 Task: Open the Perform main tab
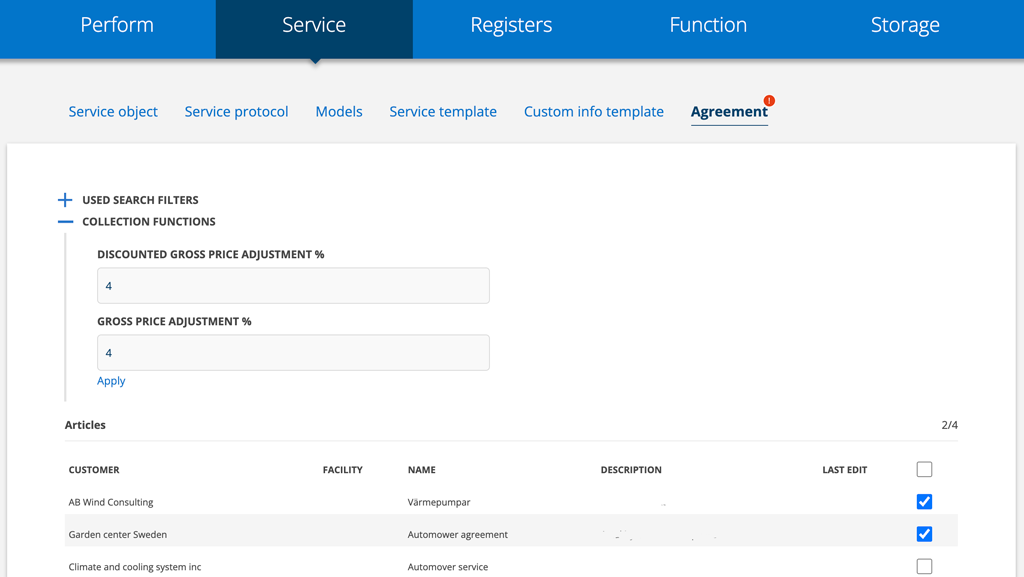(x=117, y=26)
